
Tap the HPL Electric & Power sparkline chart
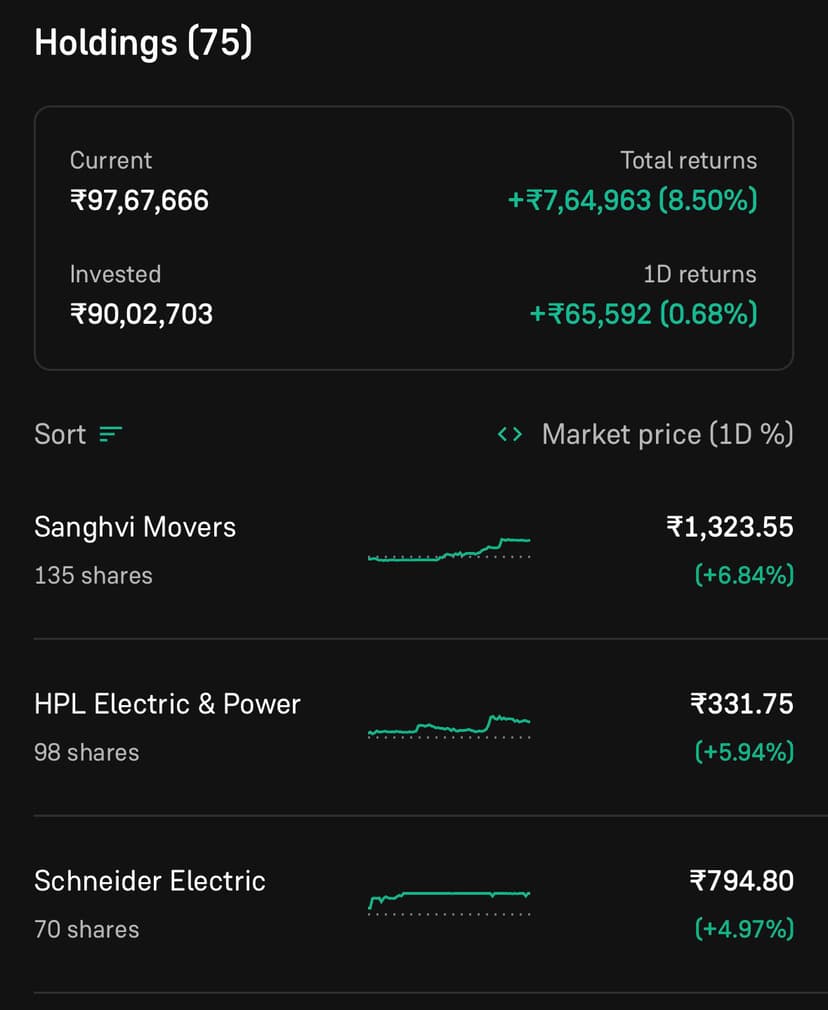[x=449, y=725]
